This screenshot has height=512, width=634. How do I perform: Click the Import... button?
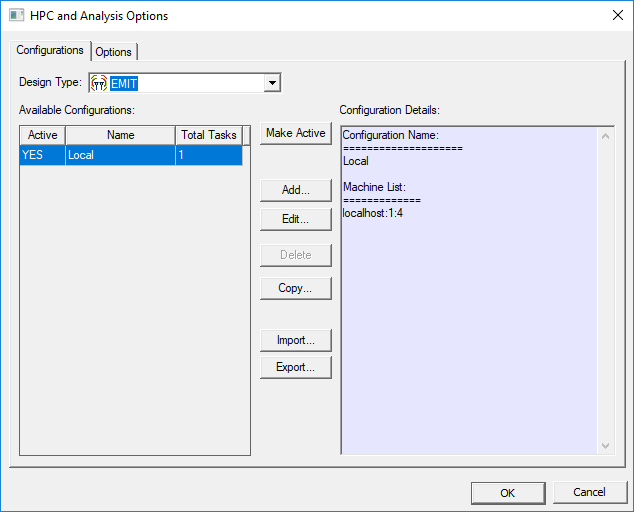point(296,340)
